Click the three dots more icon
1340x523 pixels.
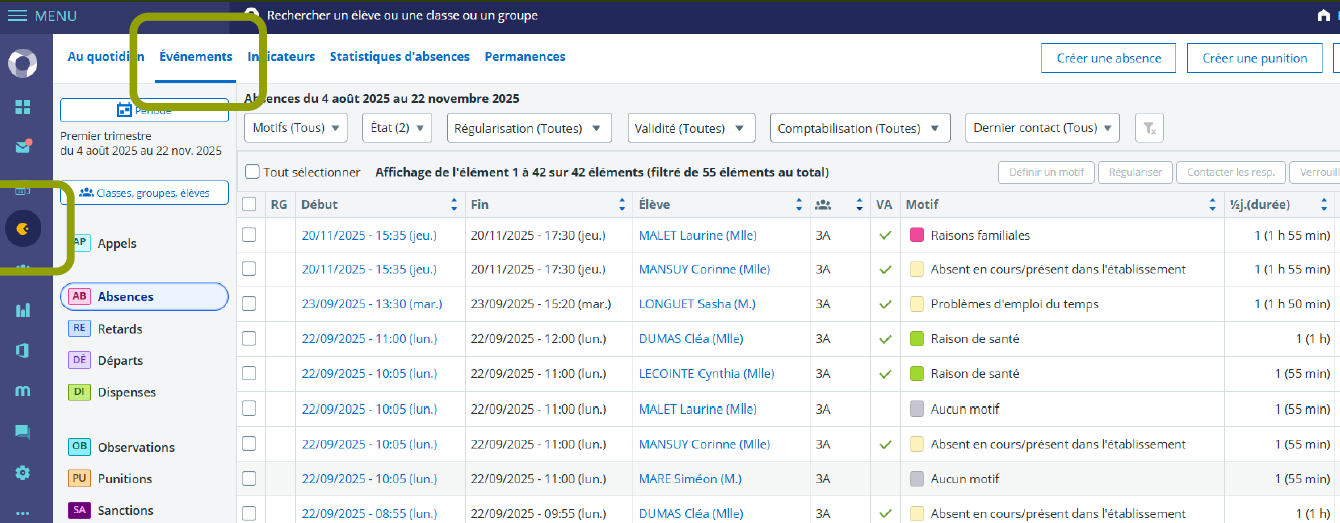click(22, 513)
